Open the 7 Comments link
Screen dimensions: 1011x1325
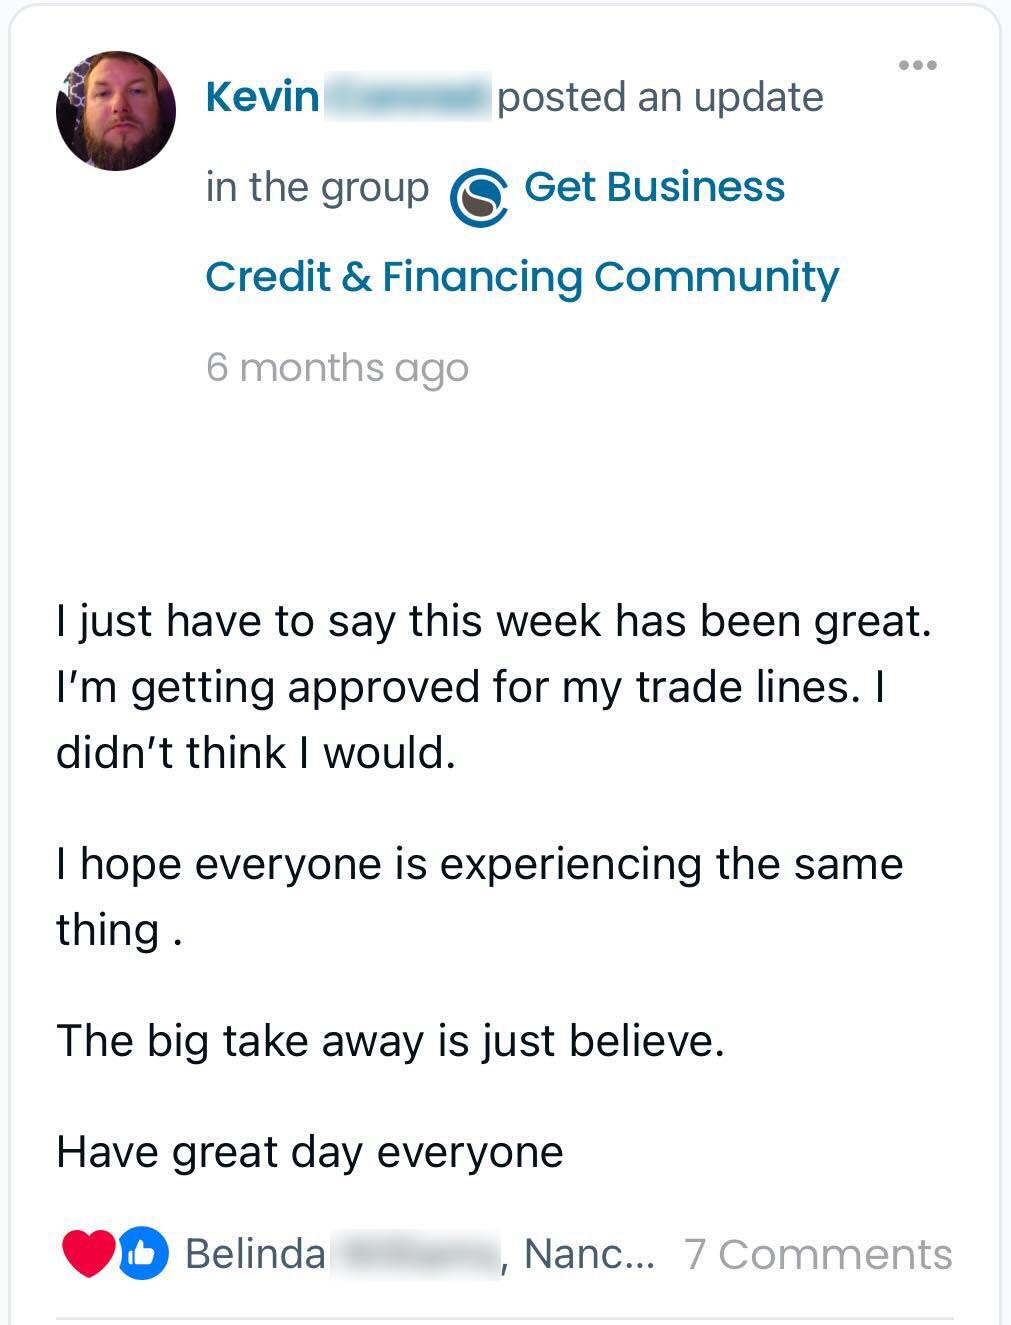[x=818, y=1254]
